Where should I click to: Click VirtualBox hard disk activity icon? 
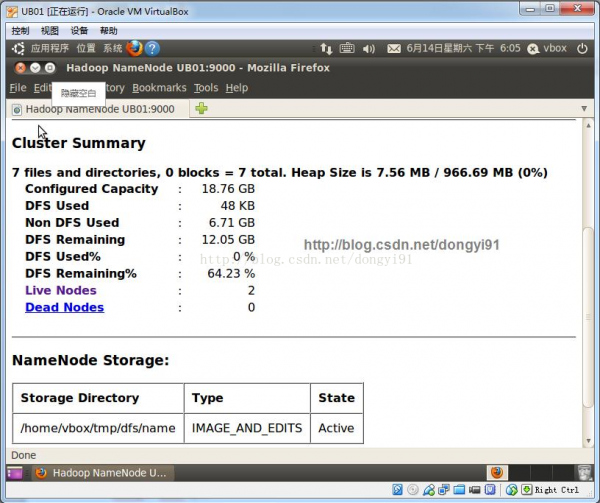pyautogui.click(x=397, y=490)
